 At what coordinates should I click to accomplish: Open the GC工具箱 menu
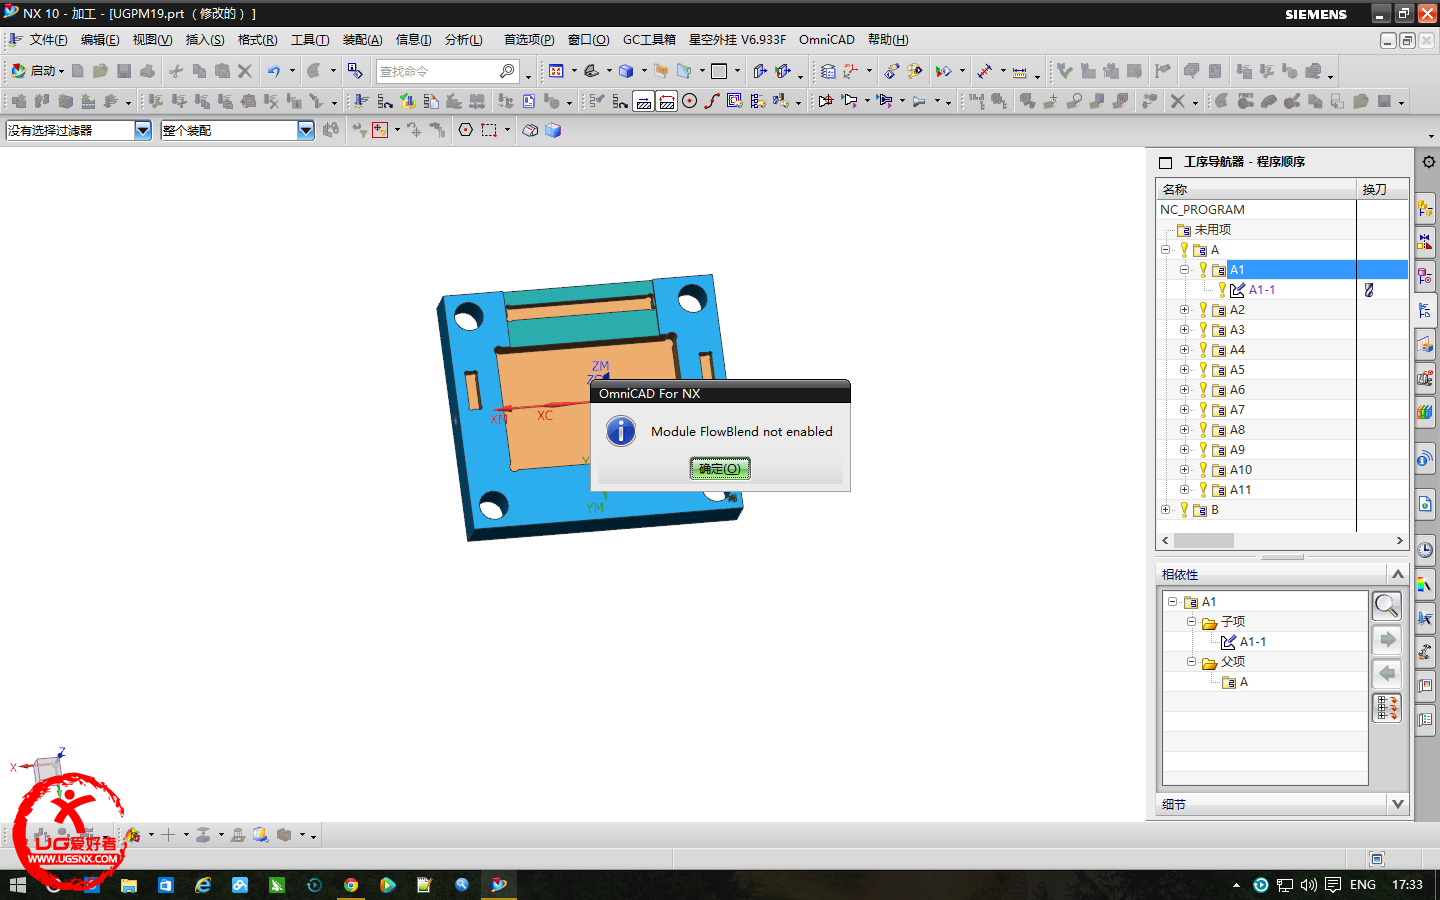pos(649,40)
